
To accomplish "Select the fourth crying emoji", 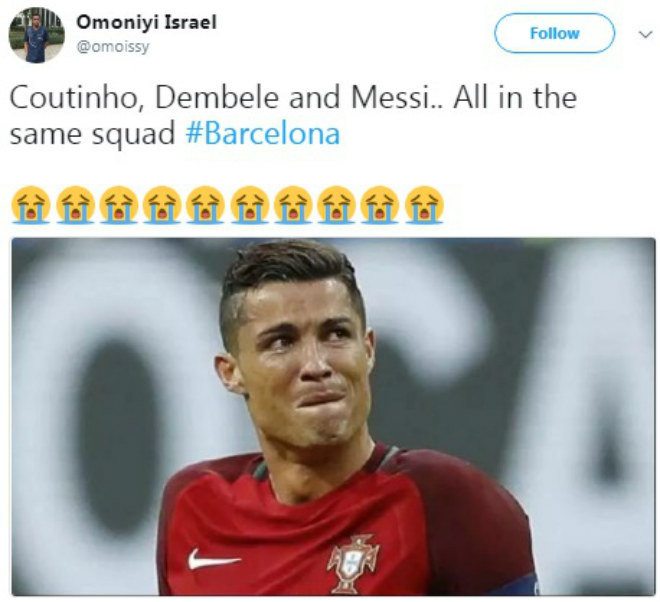I will pyautogui.click(x=162, y=205).
